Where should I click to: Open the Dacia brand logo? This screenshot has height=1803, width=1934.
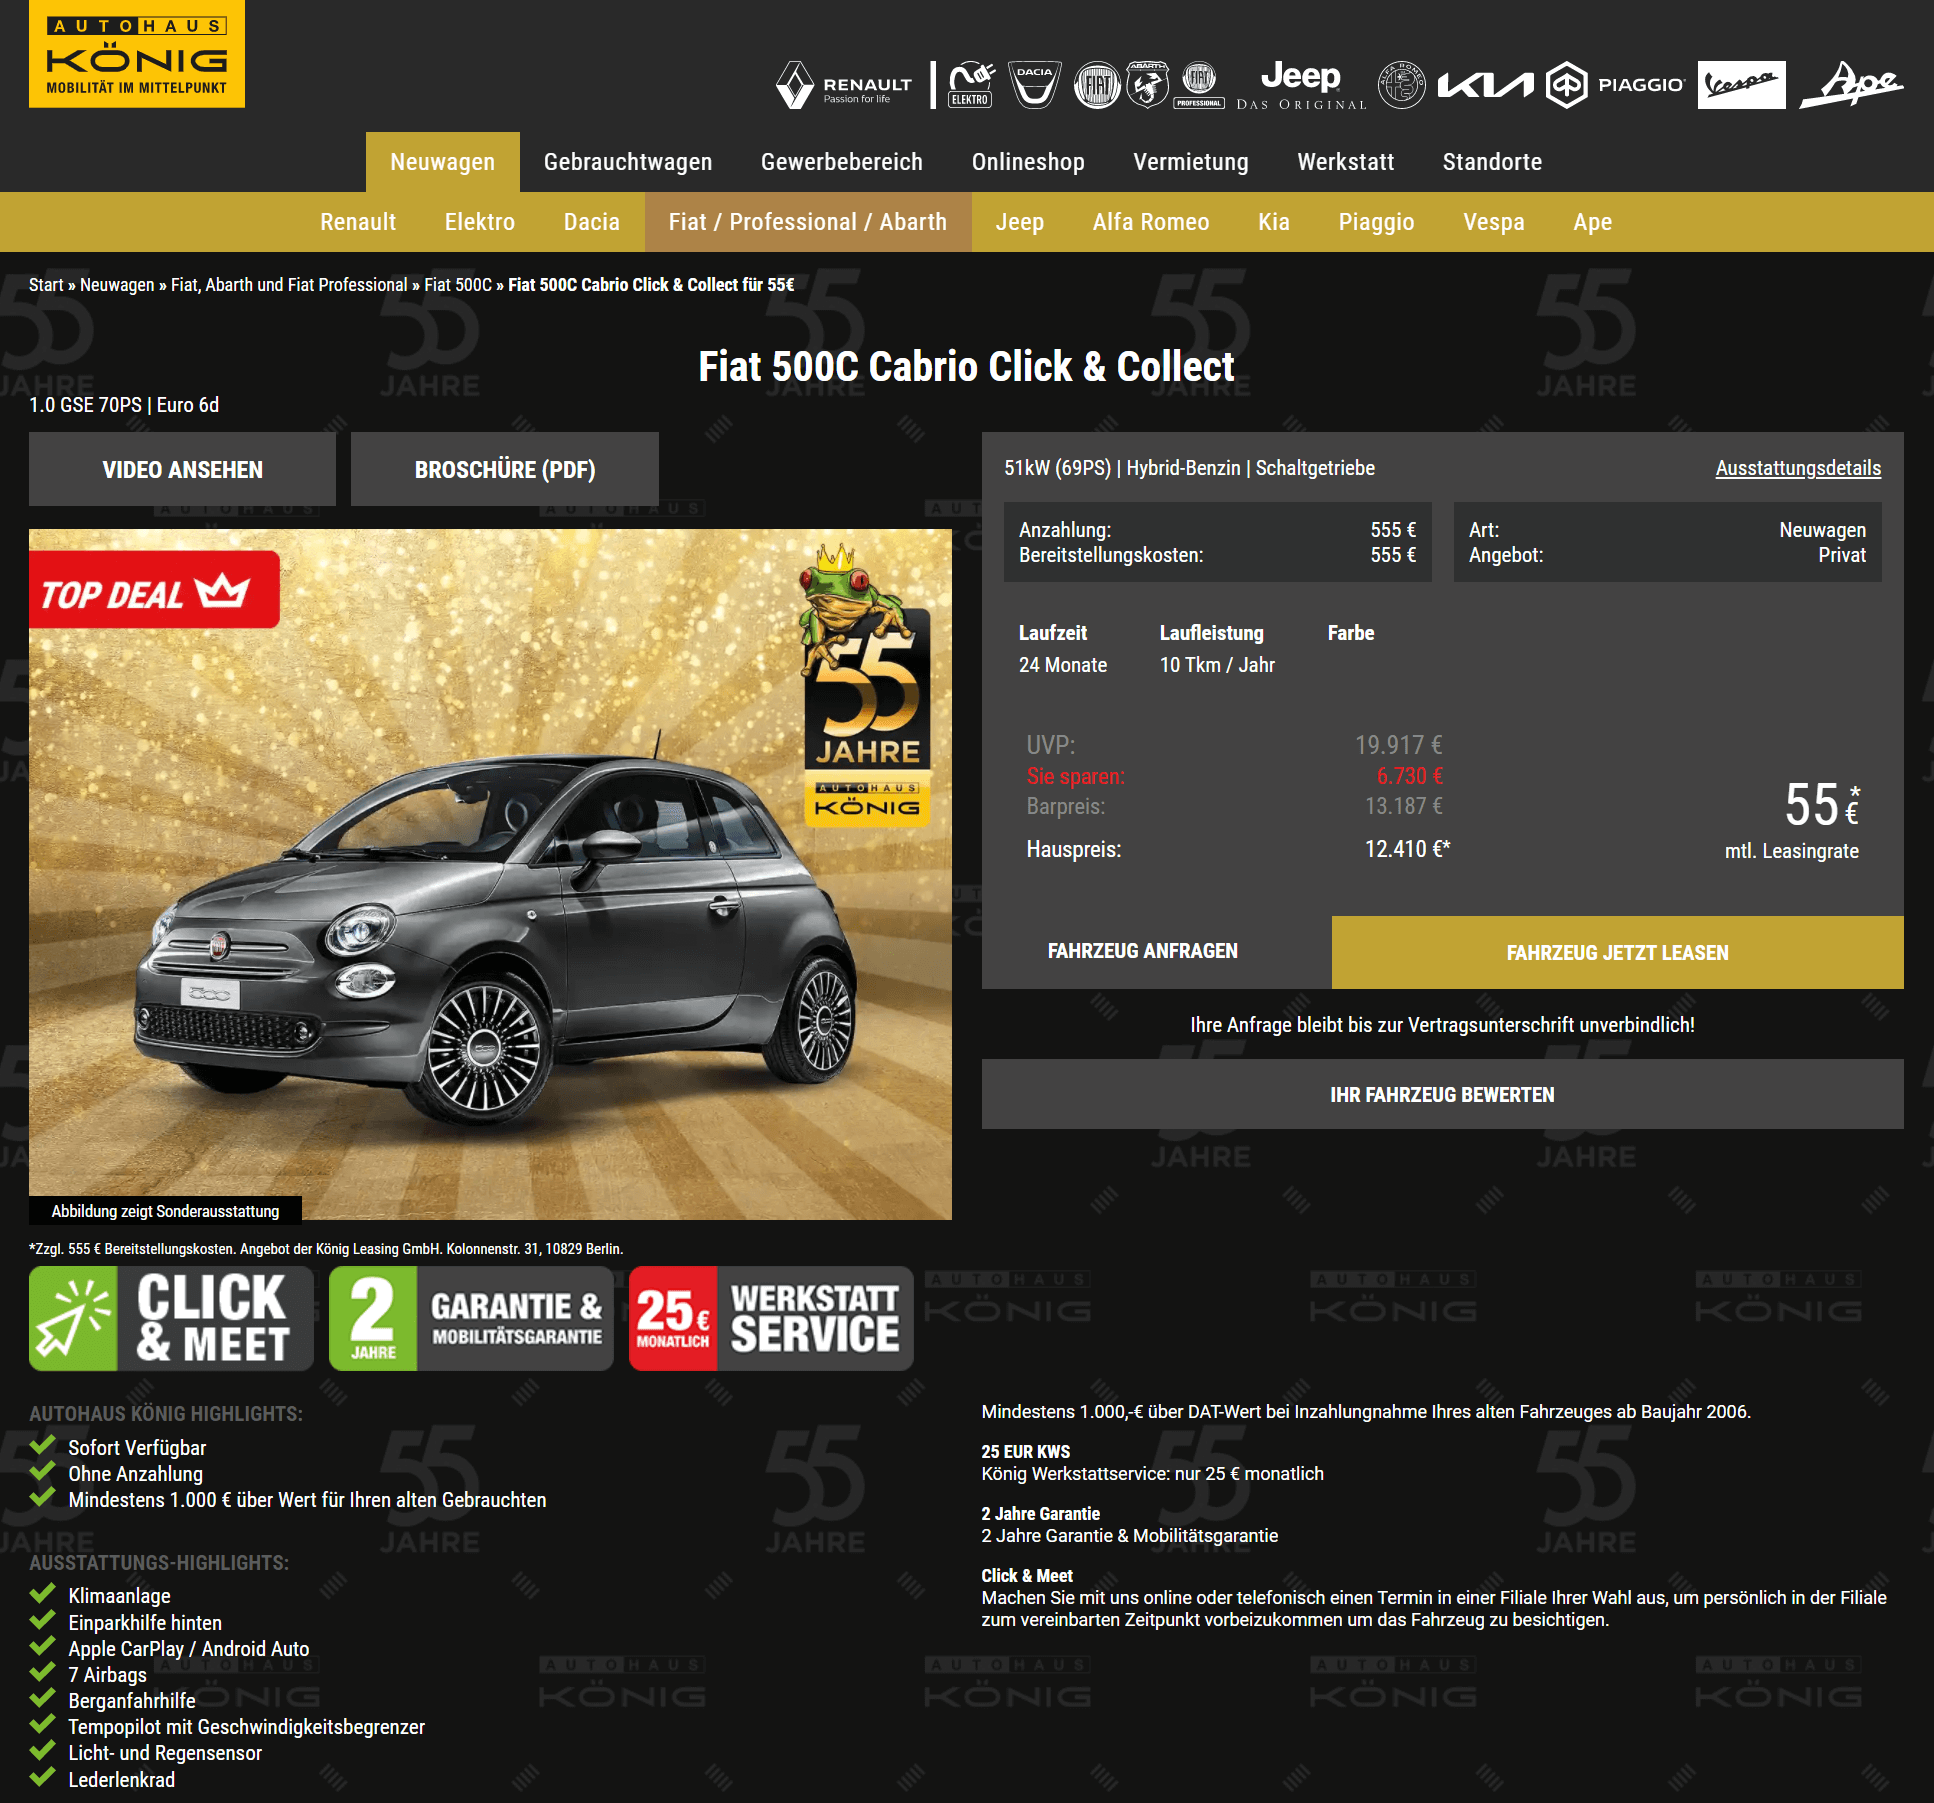(x=1034, y=85)
